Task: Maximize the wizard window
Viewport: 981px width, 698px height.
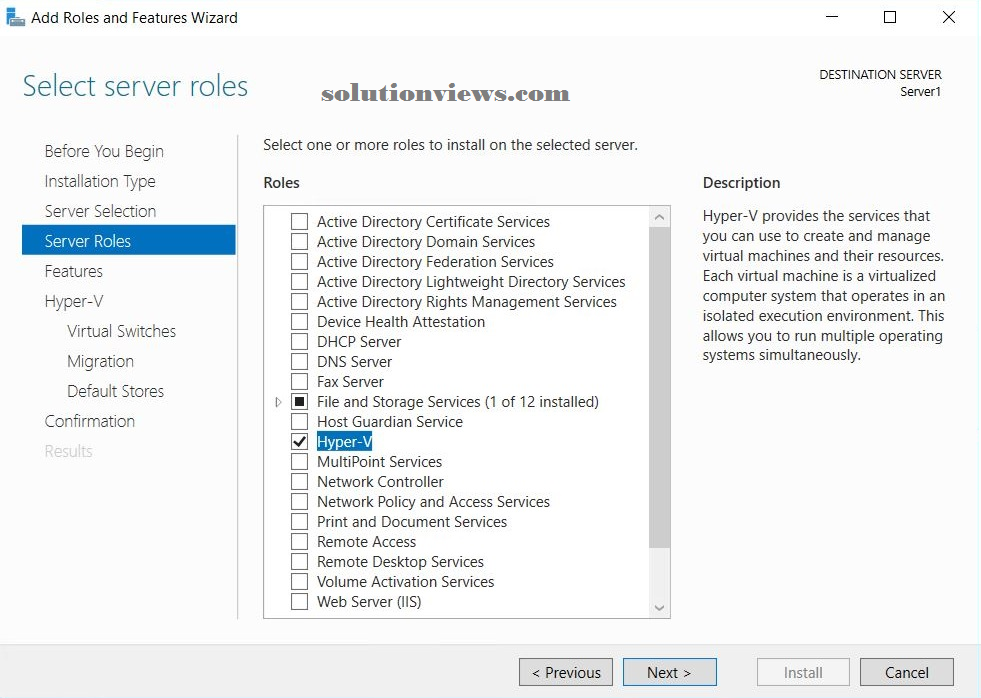Action: 890,17
